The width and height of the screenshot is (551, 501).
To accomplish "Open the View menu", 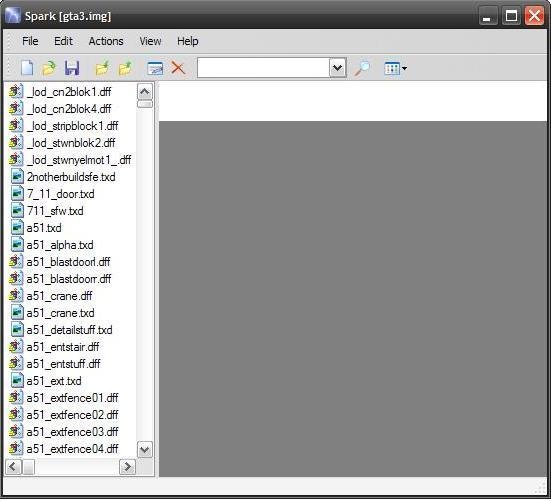I will point(150,41).
